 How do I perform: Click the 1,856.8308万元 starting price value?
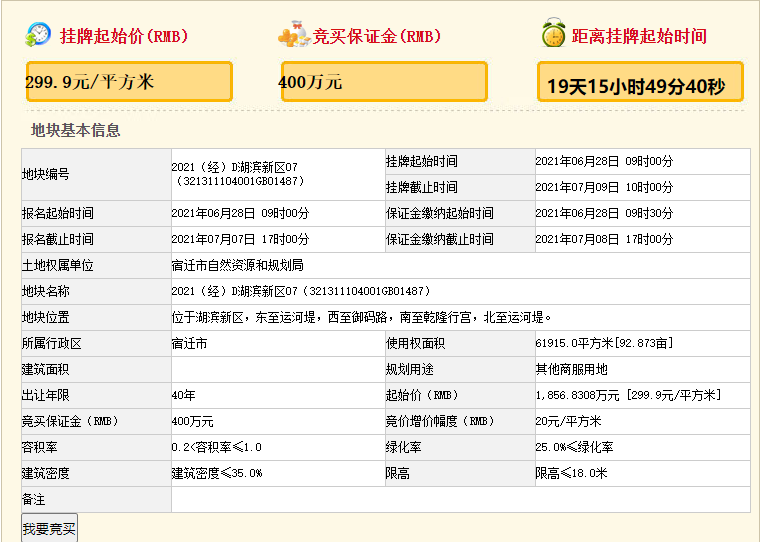coord(627,395)
